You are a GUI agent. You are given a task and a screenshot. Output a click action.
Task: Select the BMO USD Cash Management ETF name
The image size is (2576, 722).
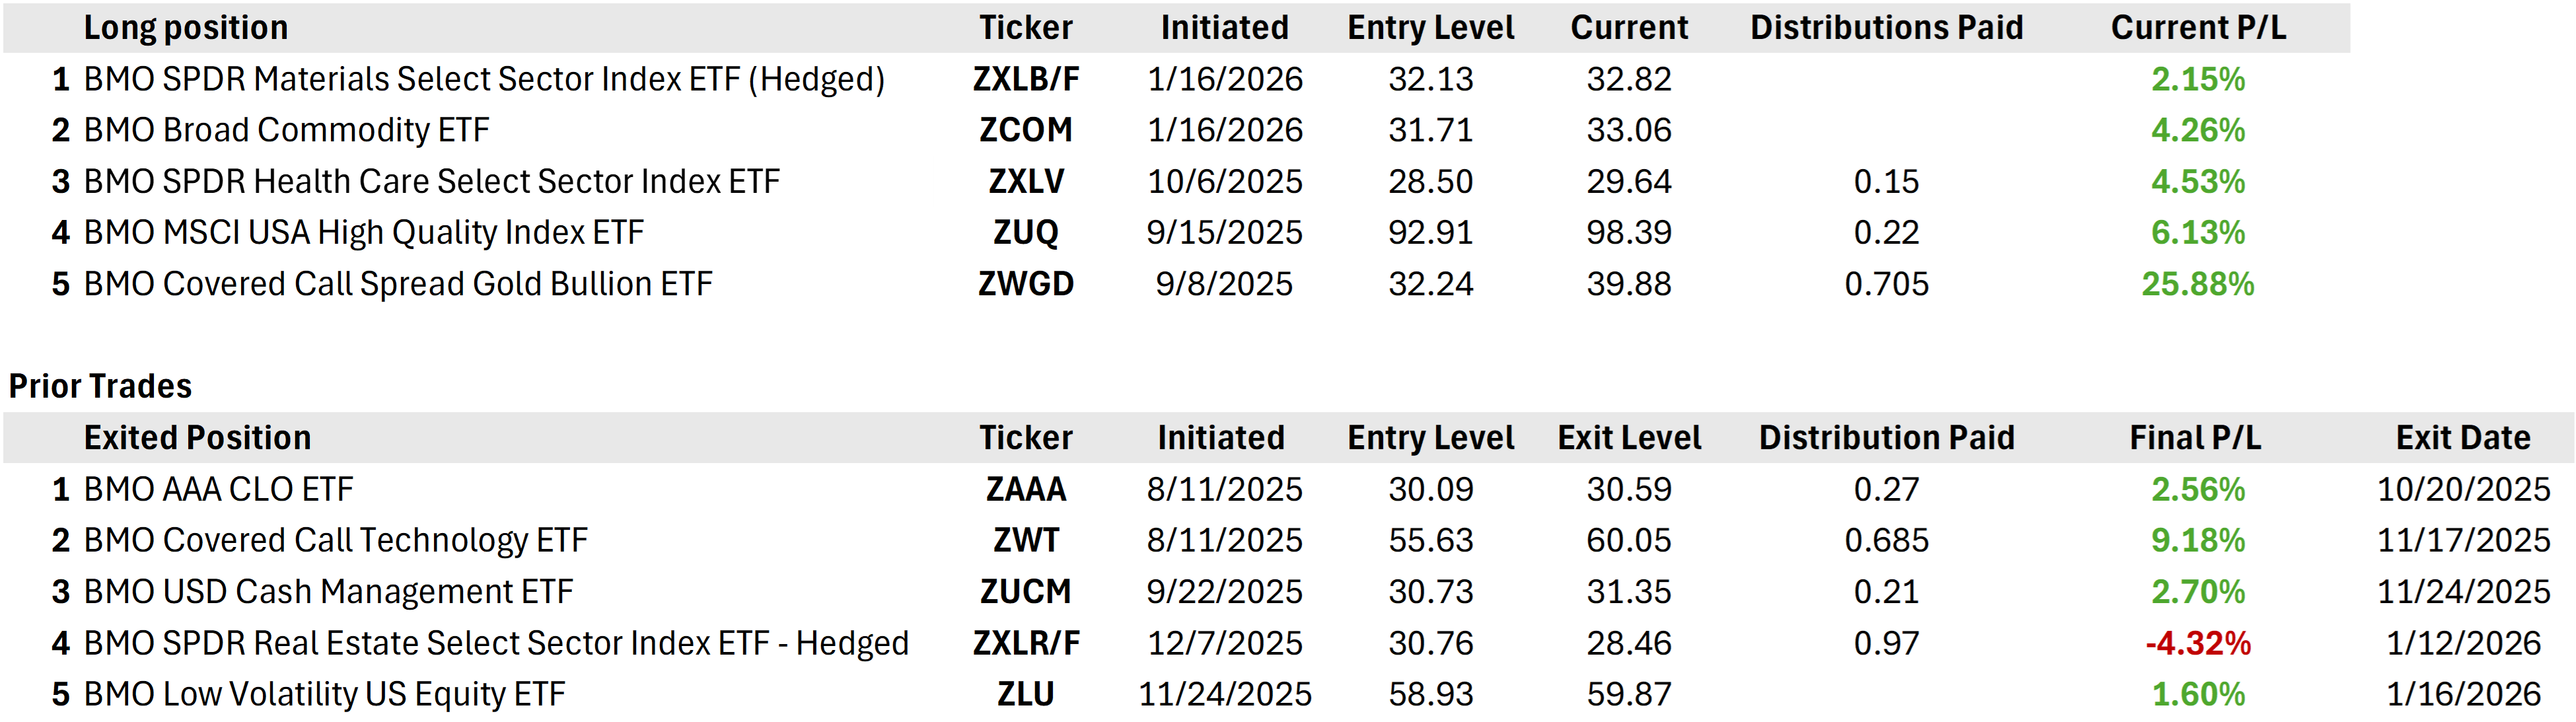[x=328, y=592]
